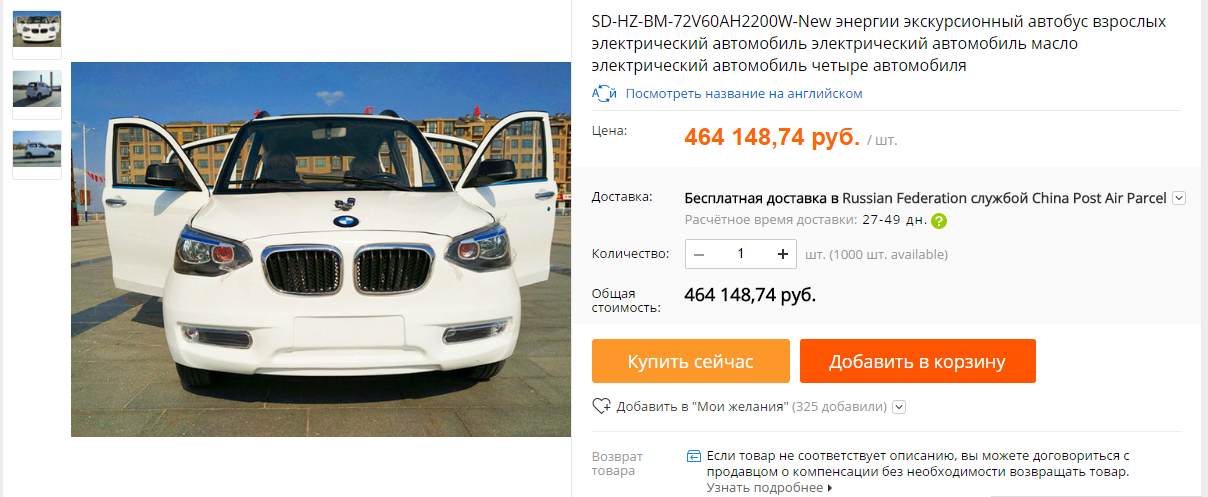Click the green question mark delivery help icon
This screenshot has height=497, width=1208.
(x=938, y=221)
